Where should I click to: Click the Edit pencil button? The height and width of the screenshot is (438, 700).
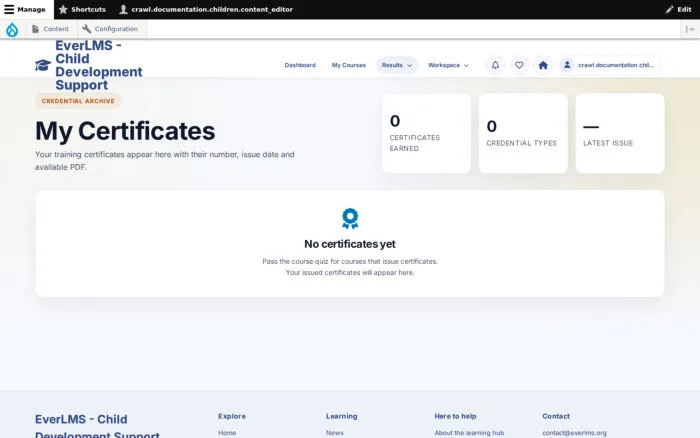678,9
